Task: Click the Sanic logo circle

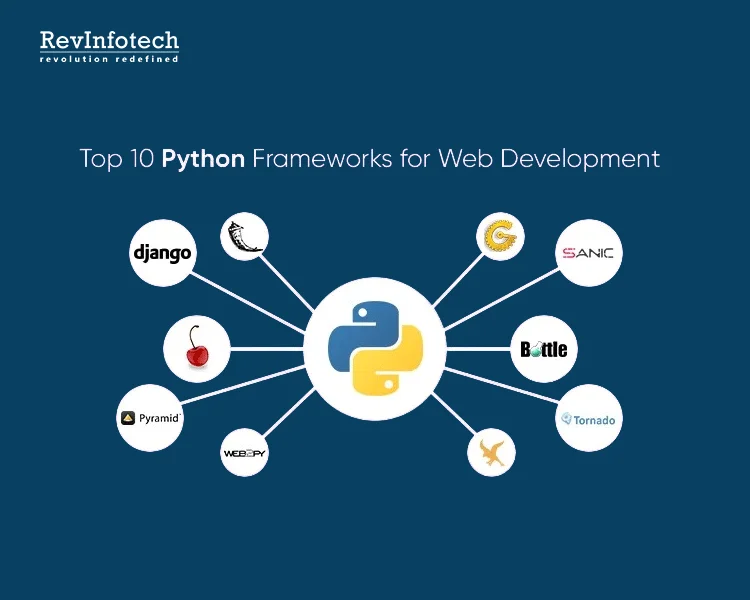Action: (x=589, y=253)
